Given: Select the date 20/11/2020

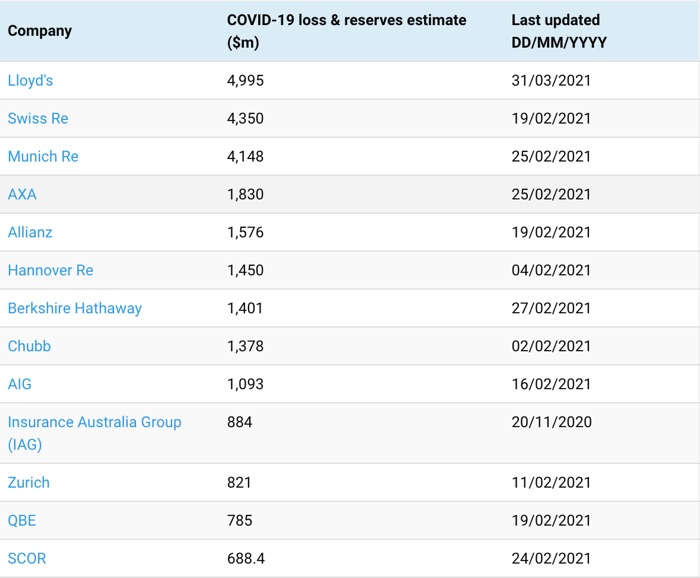Looking at the screenshot, I should coord(551,422).
